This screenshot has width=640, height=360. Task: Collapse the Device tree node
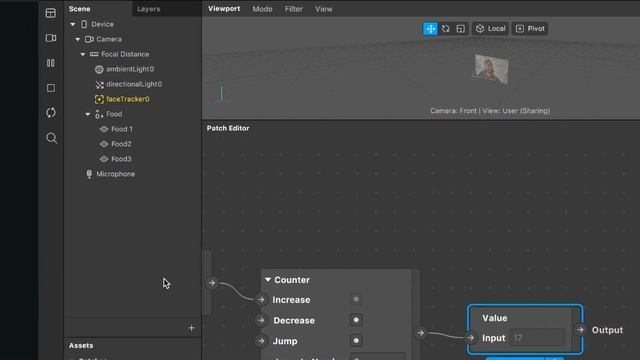tap(73, 24)
